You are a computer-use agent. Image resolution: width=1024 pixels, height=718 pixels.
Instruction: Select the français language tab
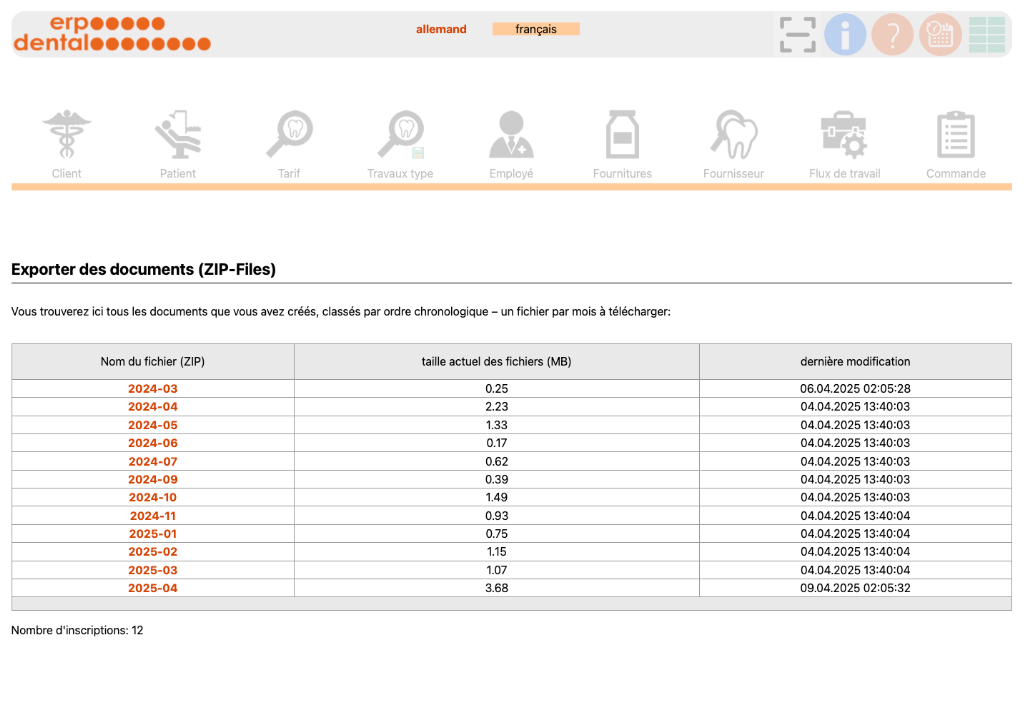[x=536, y=29]
